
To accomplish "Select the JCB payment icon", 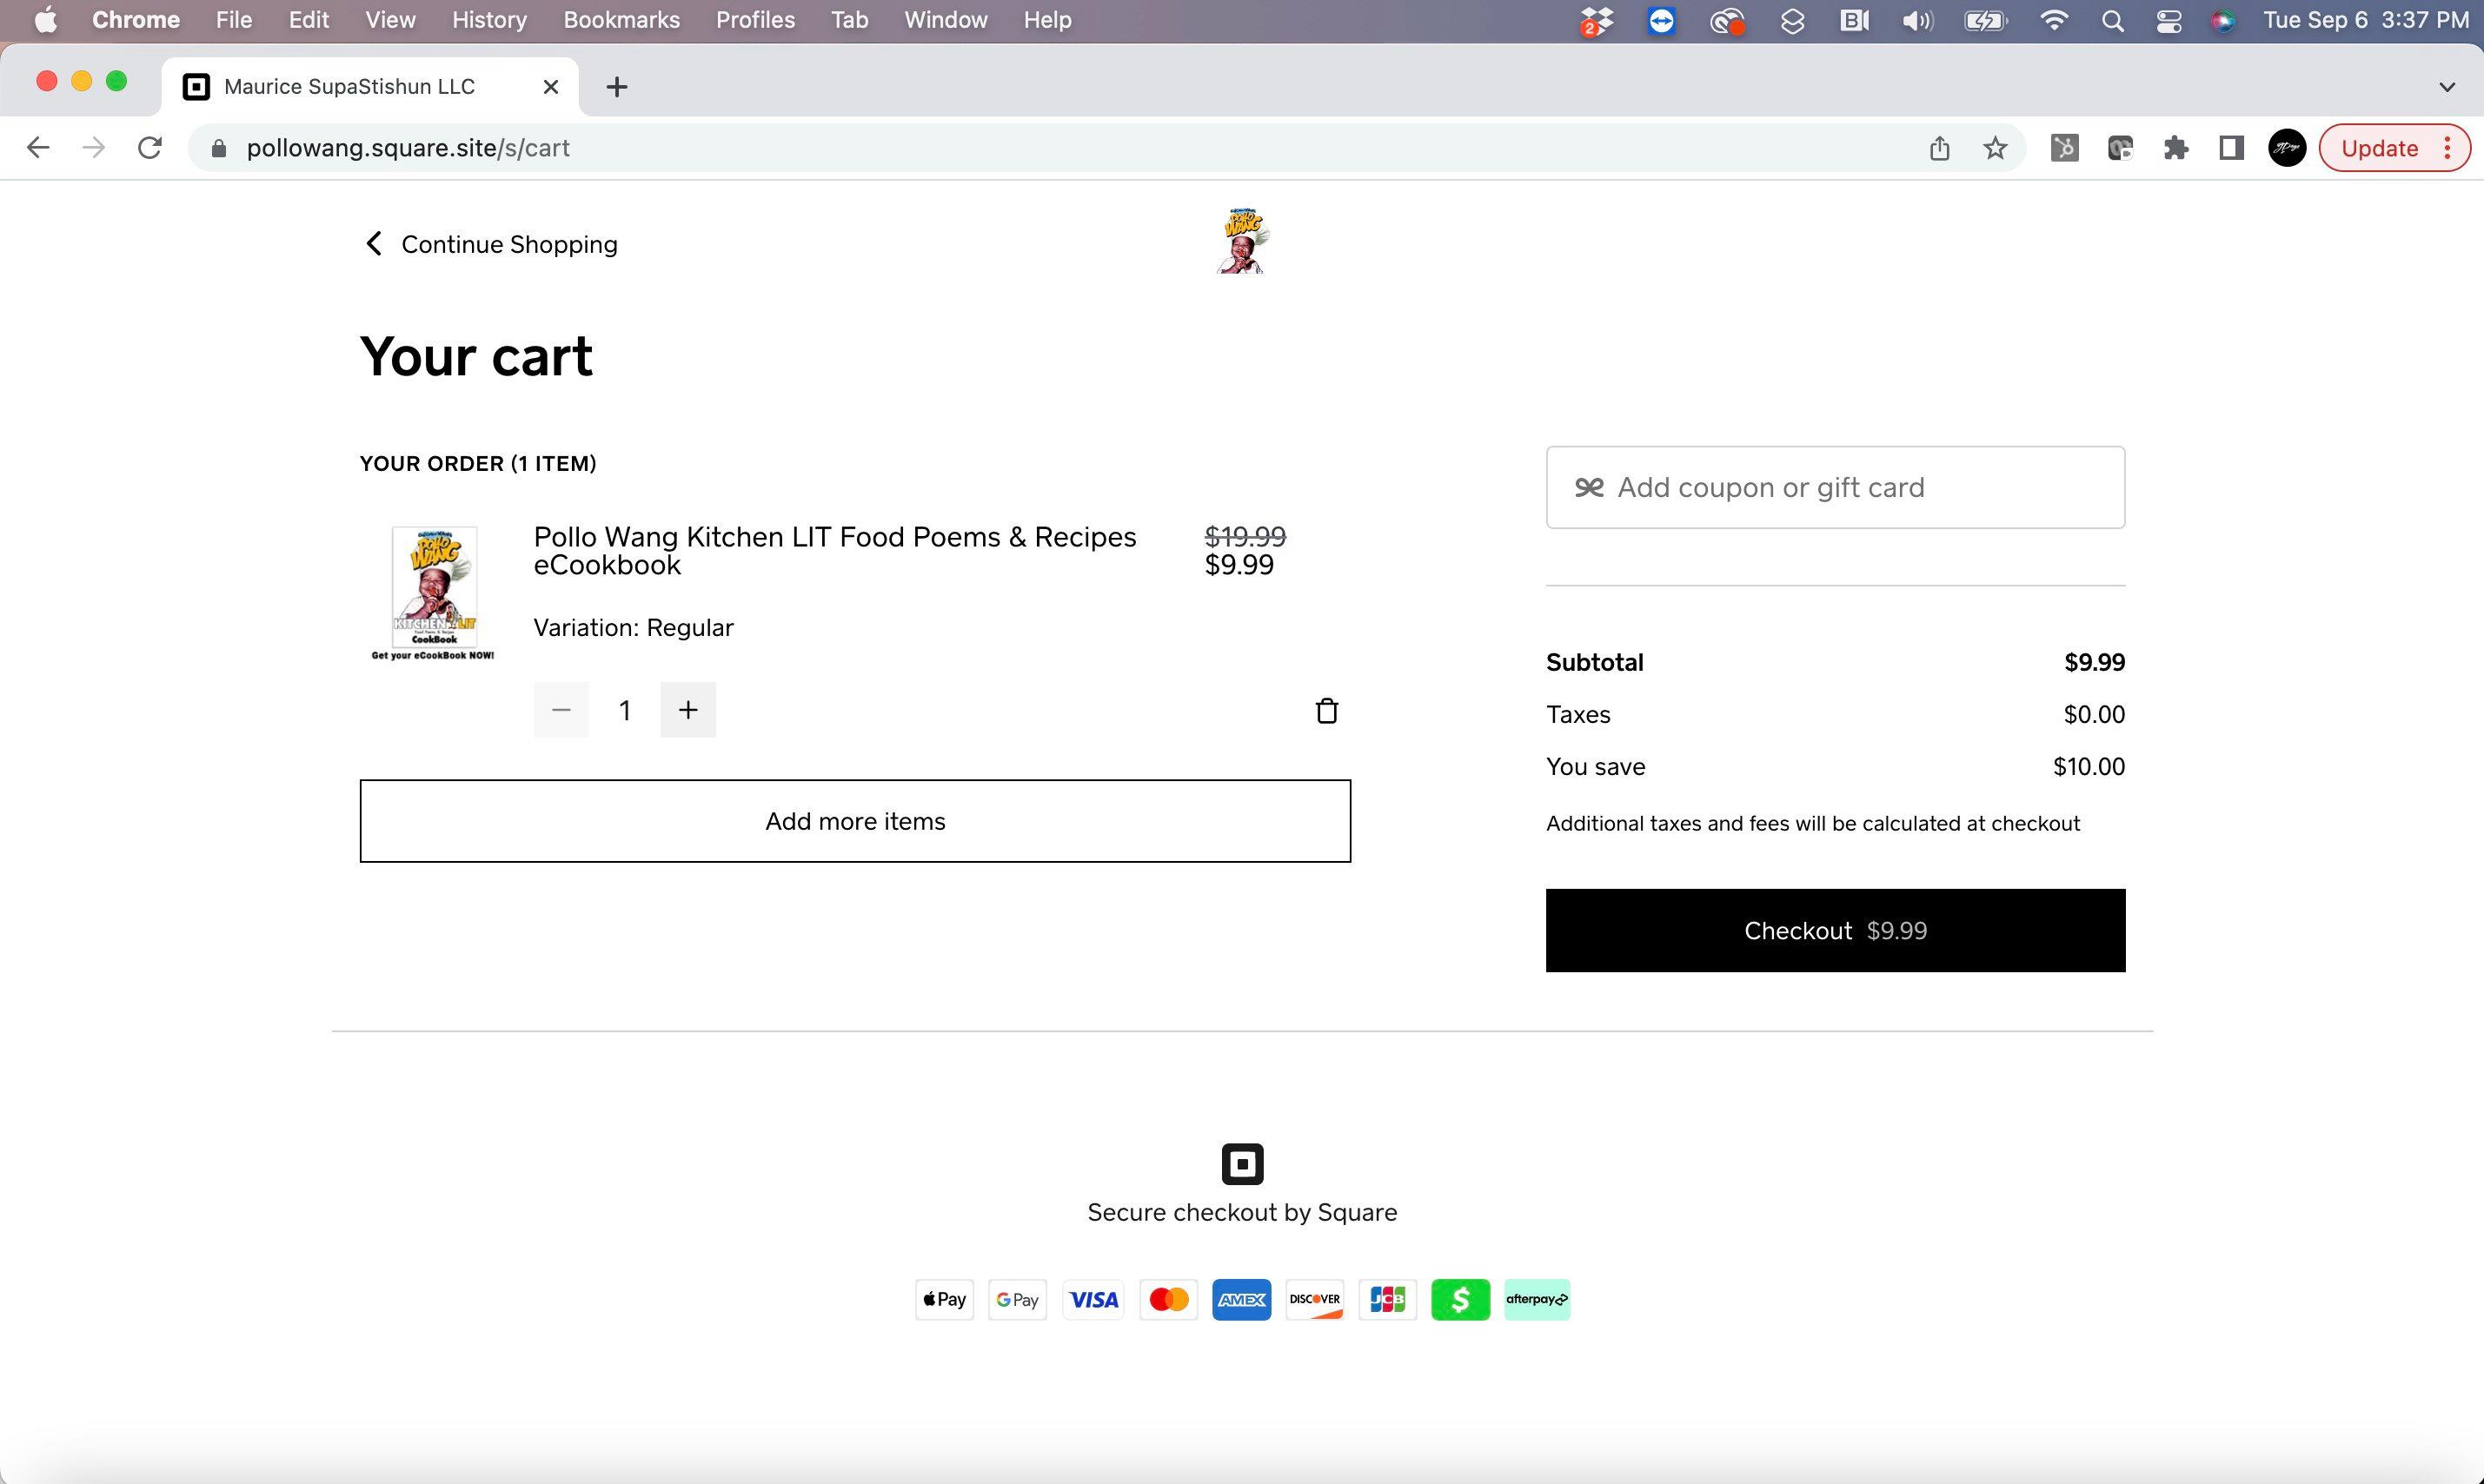I will pos(1389,1298).
